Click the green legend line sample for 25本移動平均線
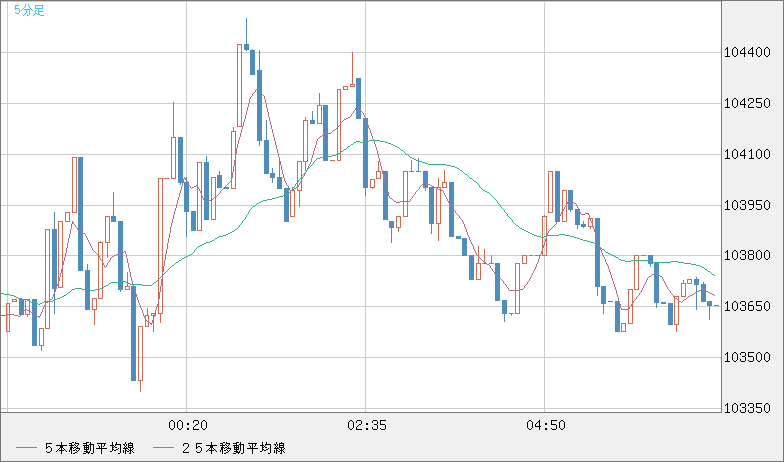The image size is (784, 462). (163, 448)
